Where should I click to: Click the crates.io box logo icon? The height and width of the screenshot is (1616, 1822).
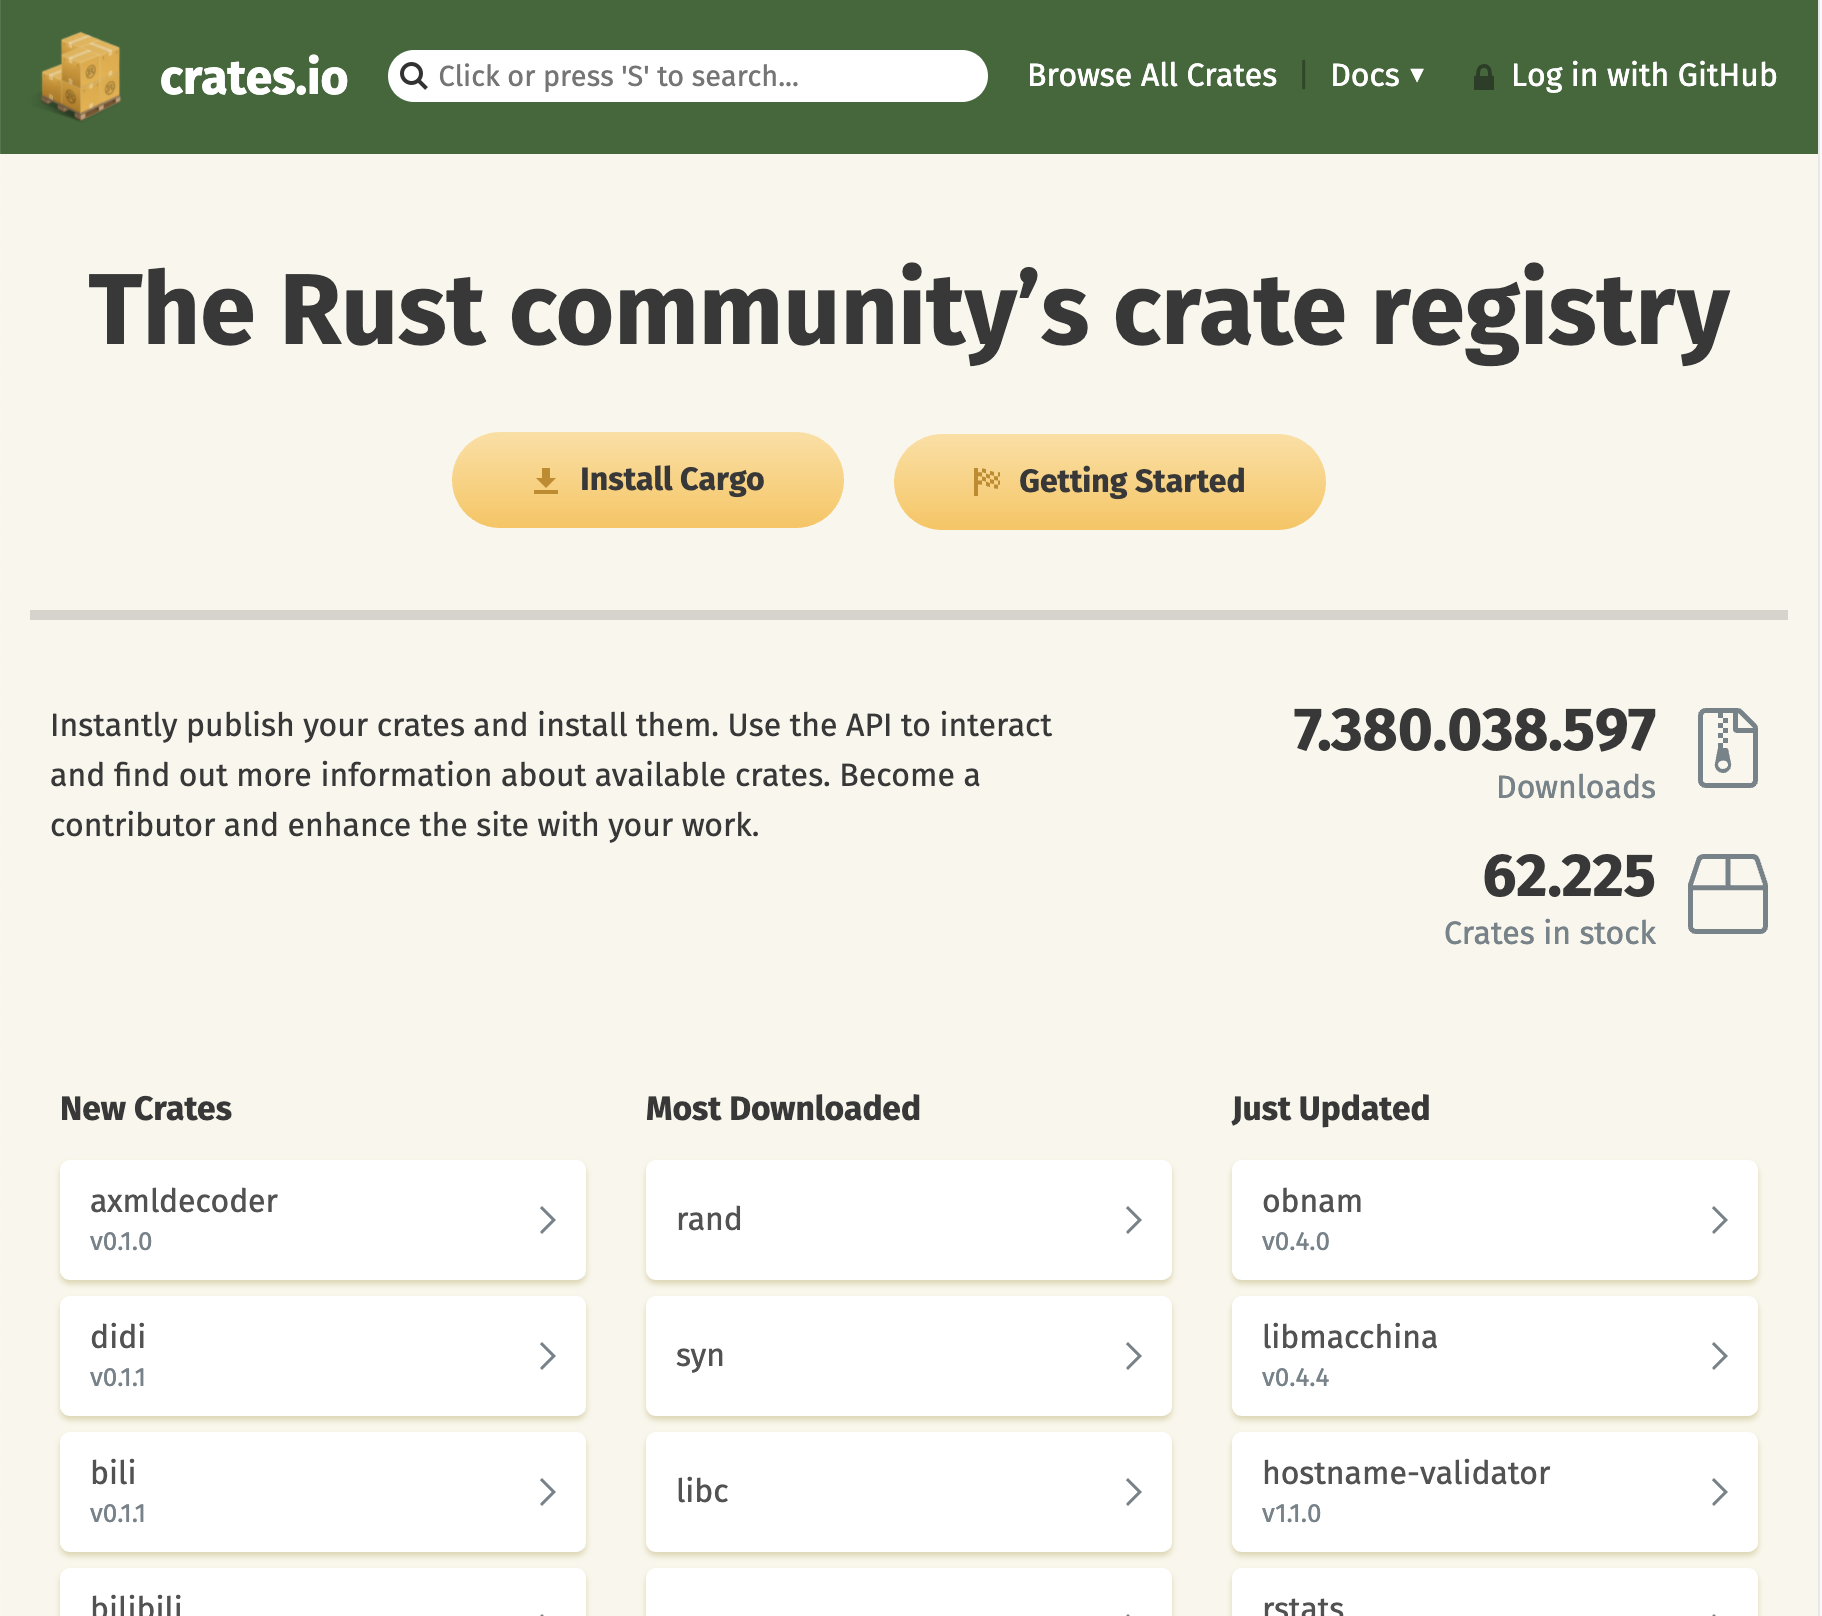(80, 76)
